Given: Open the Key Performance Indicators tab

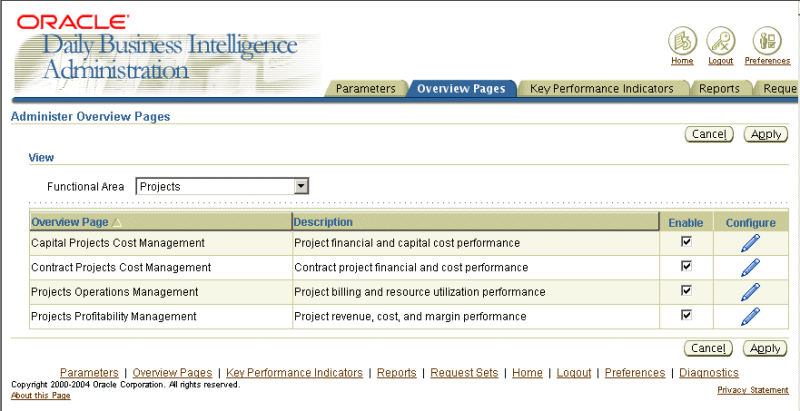Looking at the screenshot, I should tap(602, 89).
